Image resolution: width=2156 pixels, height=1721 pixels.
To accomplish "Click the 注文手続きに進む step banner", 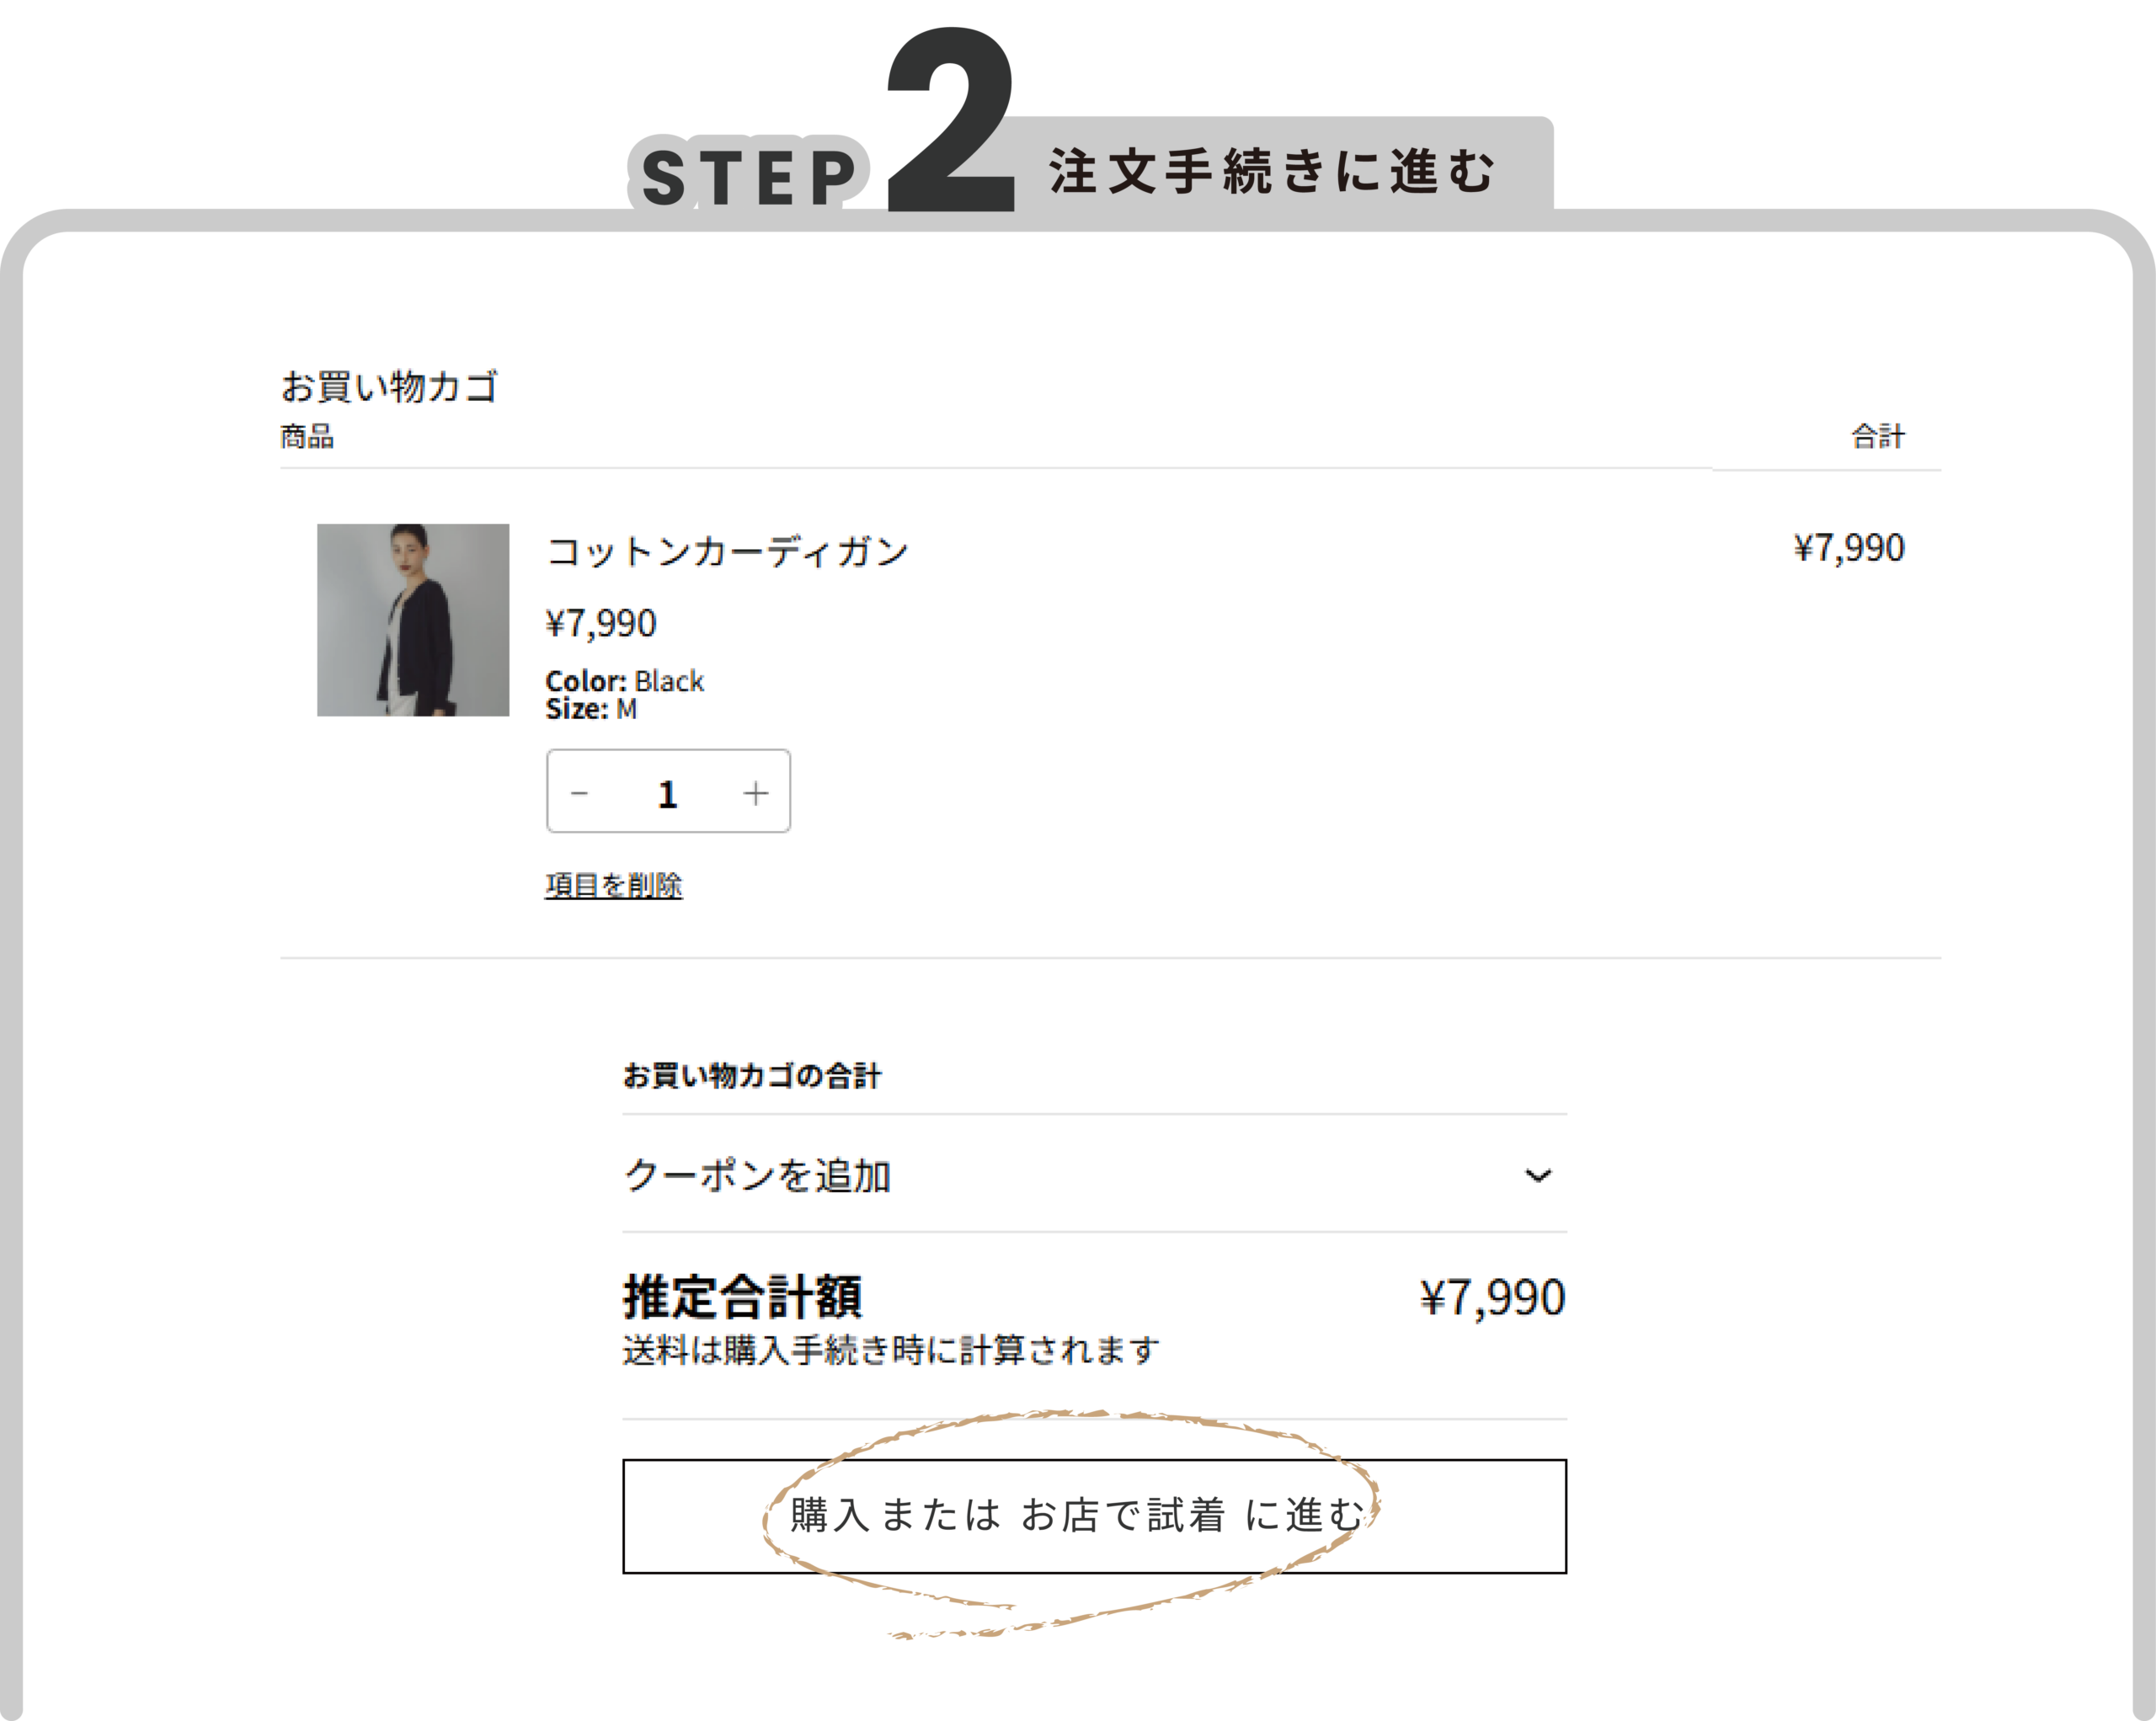I will pos(1271,171).
